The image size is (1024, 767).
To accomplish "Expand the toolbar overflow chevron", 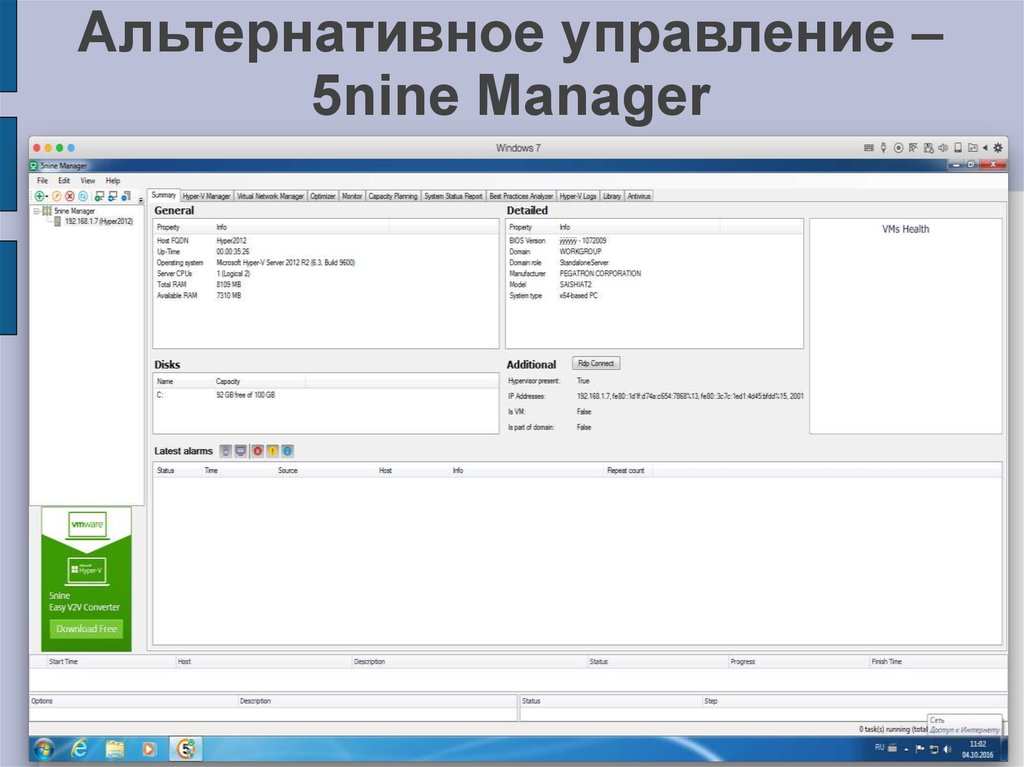I will [141, 200].
